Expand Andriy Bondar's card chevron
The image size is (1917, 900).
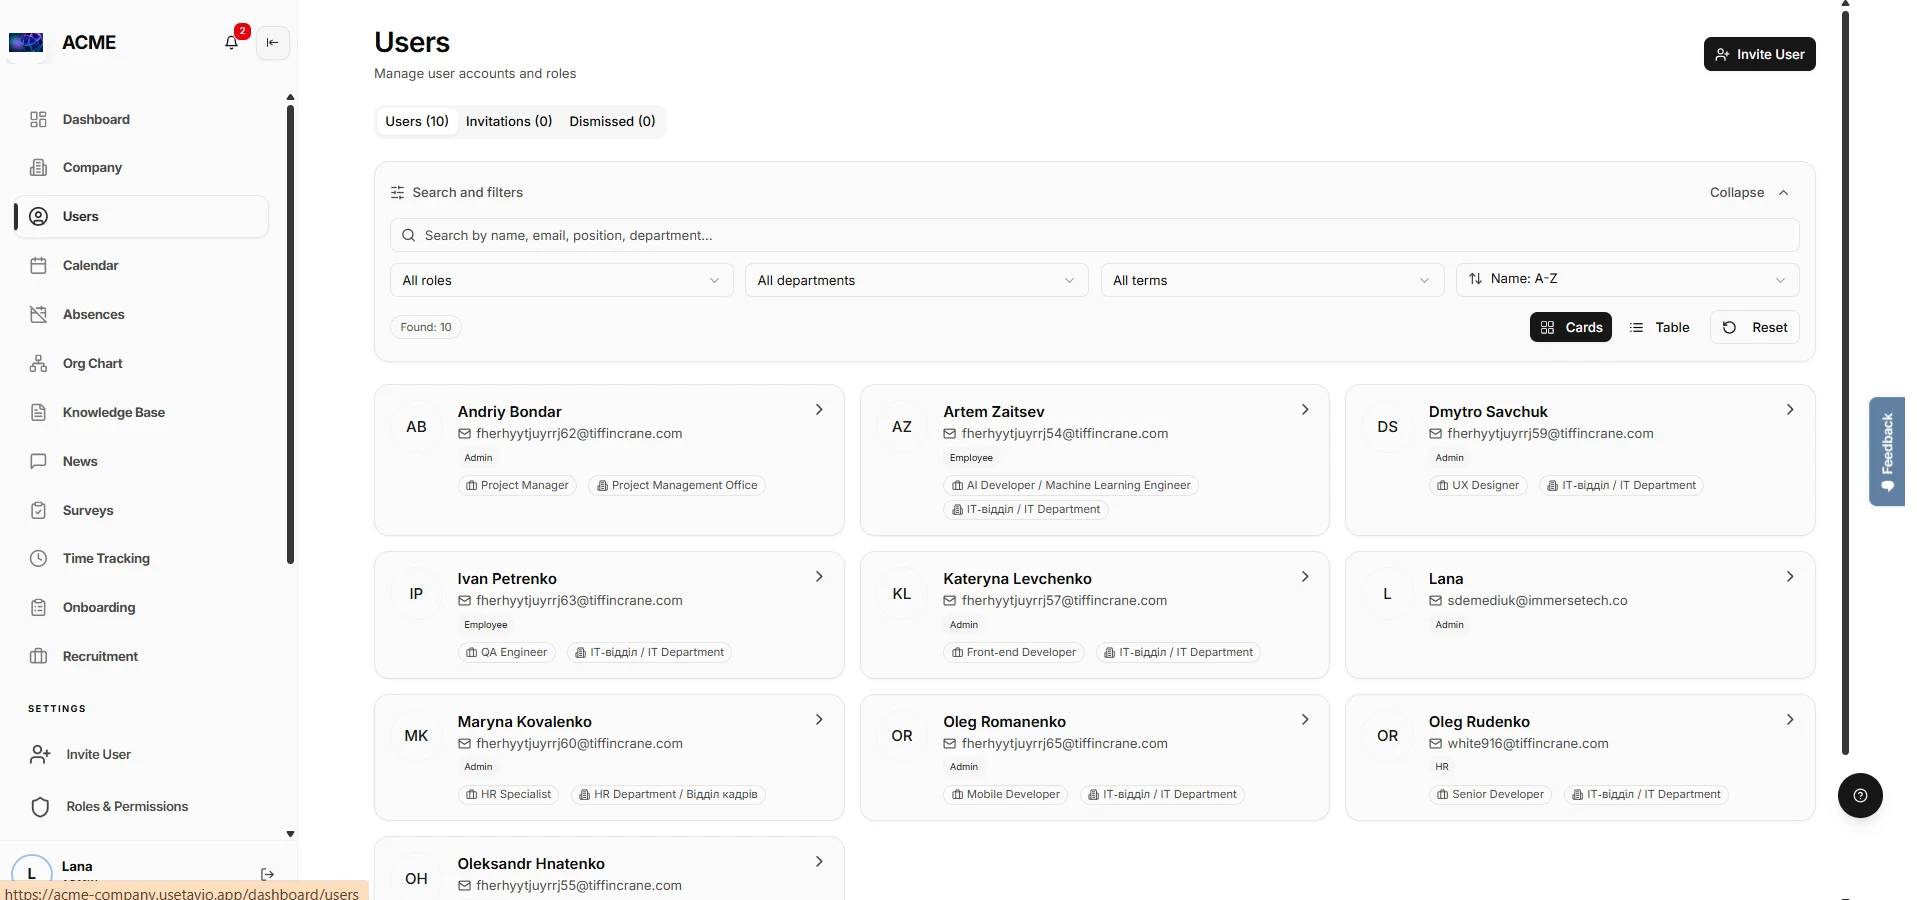coord(819,410)
